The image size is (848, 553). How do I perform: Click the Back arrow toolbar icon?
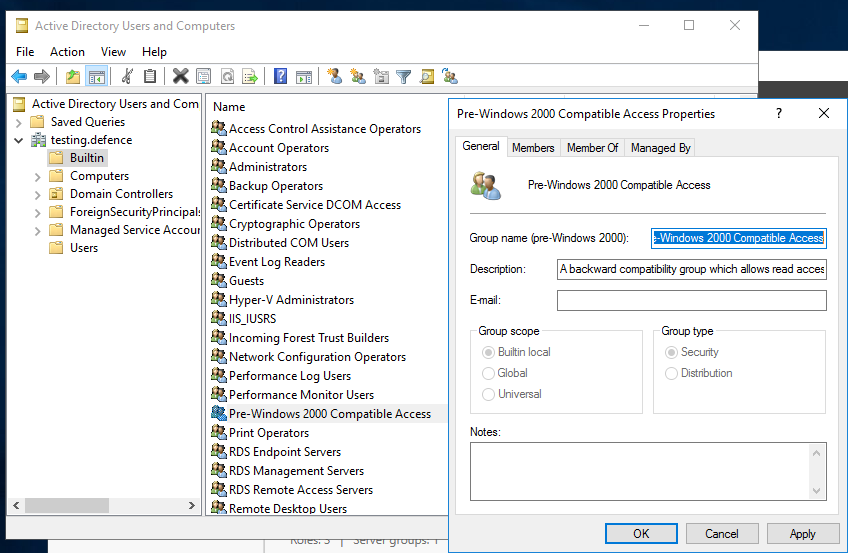coord(19,76)
